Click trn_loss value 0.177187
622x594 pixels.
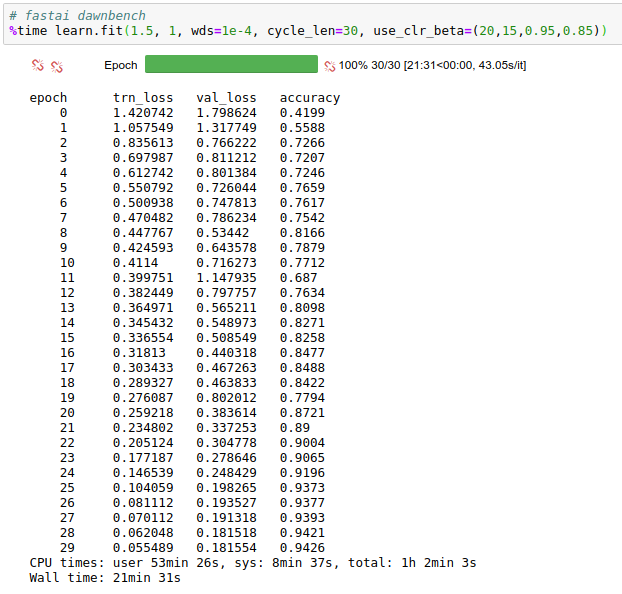pyautogui.click(x=143, y=458)
